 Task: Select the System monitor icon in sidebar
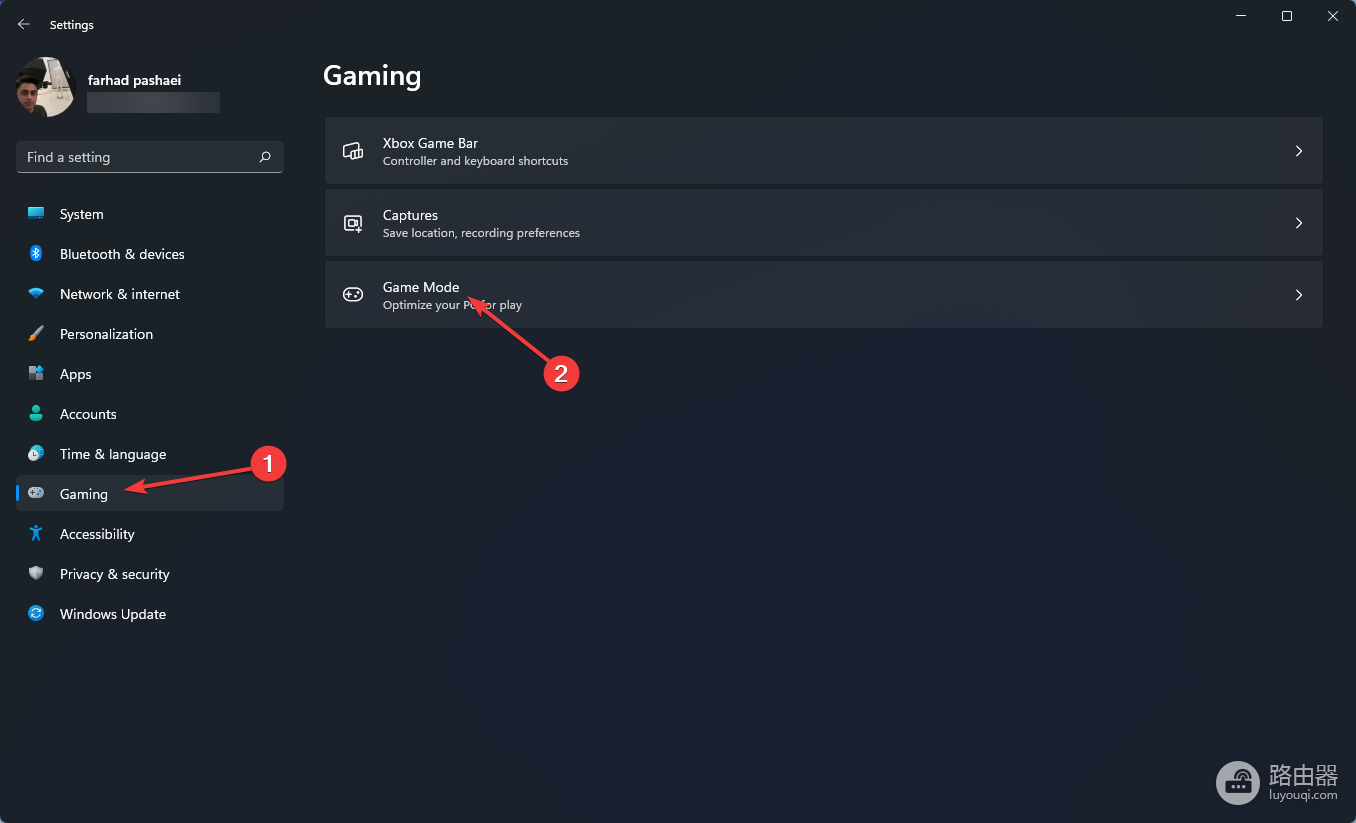tap(36, 214)
